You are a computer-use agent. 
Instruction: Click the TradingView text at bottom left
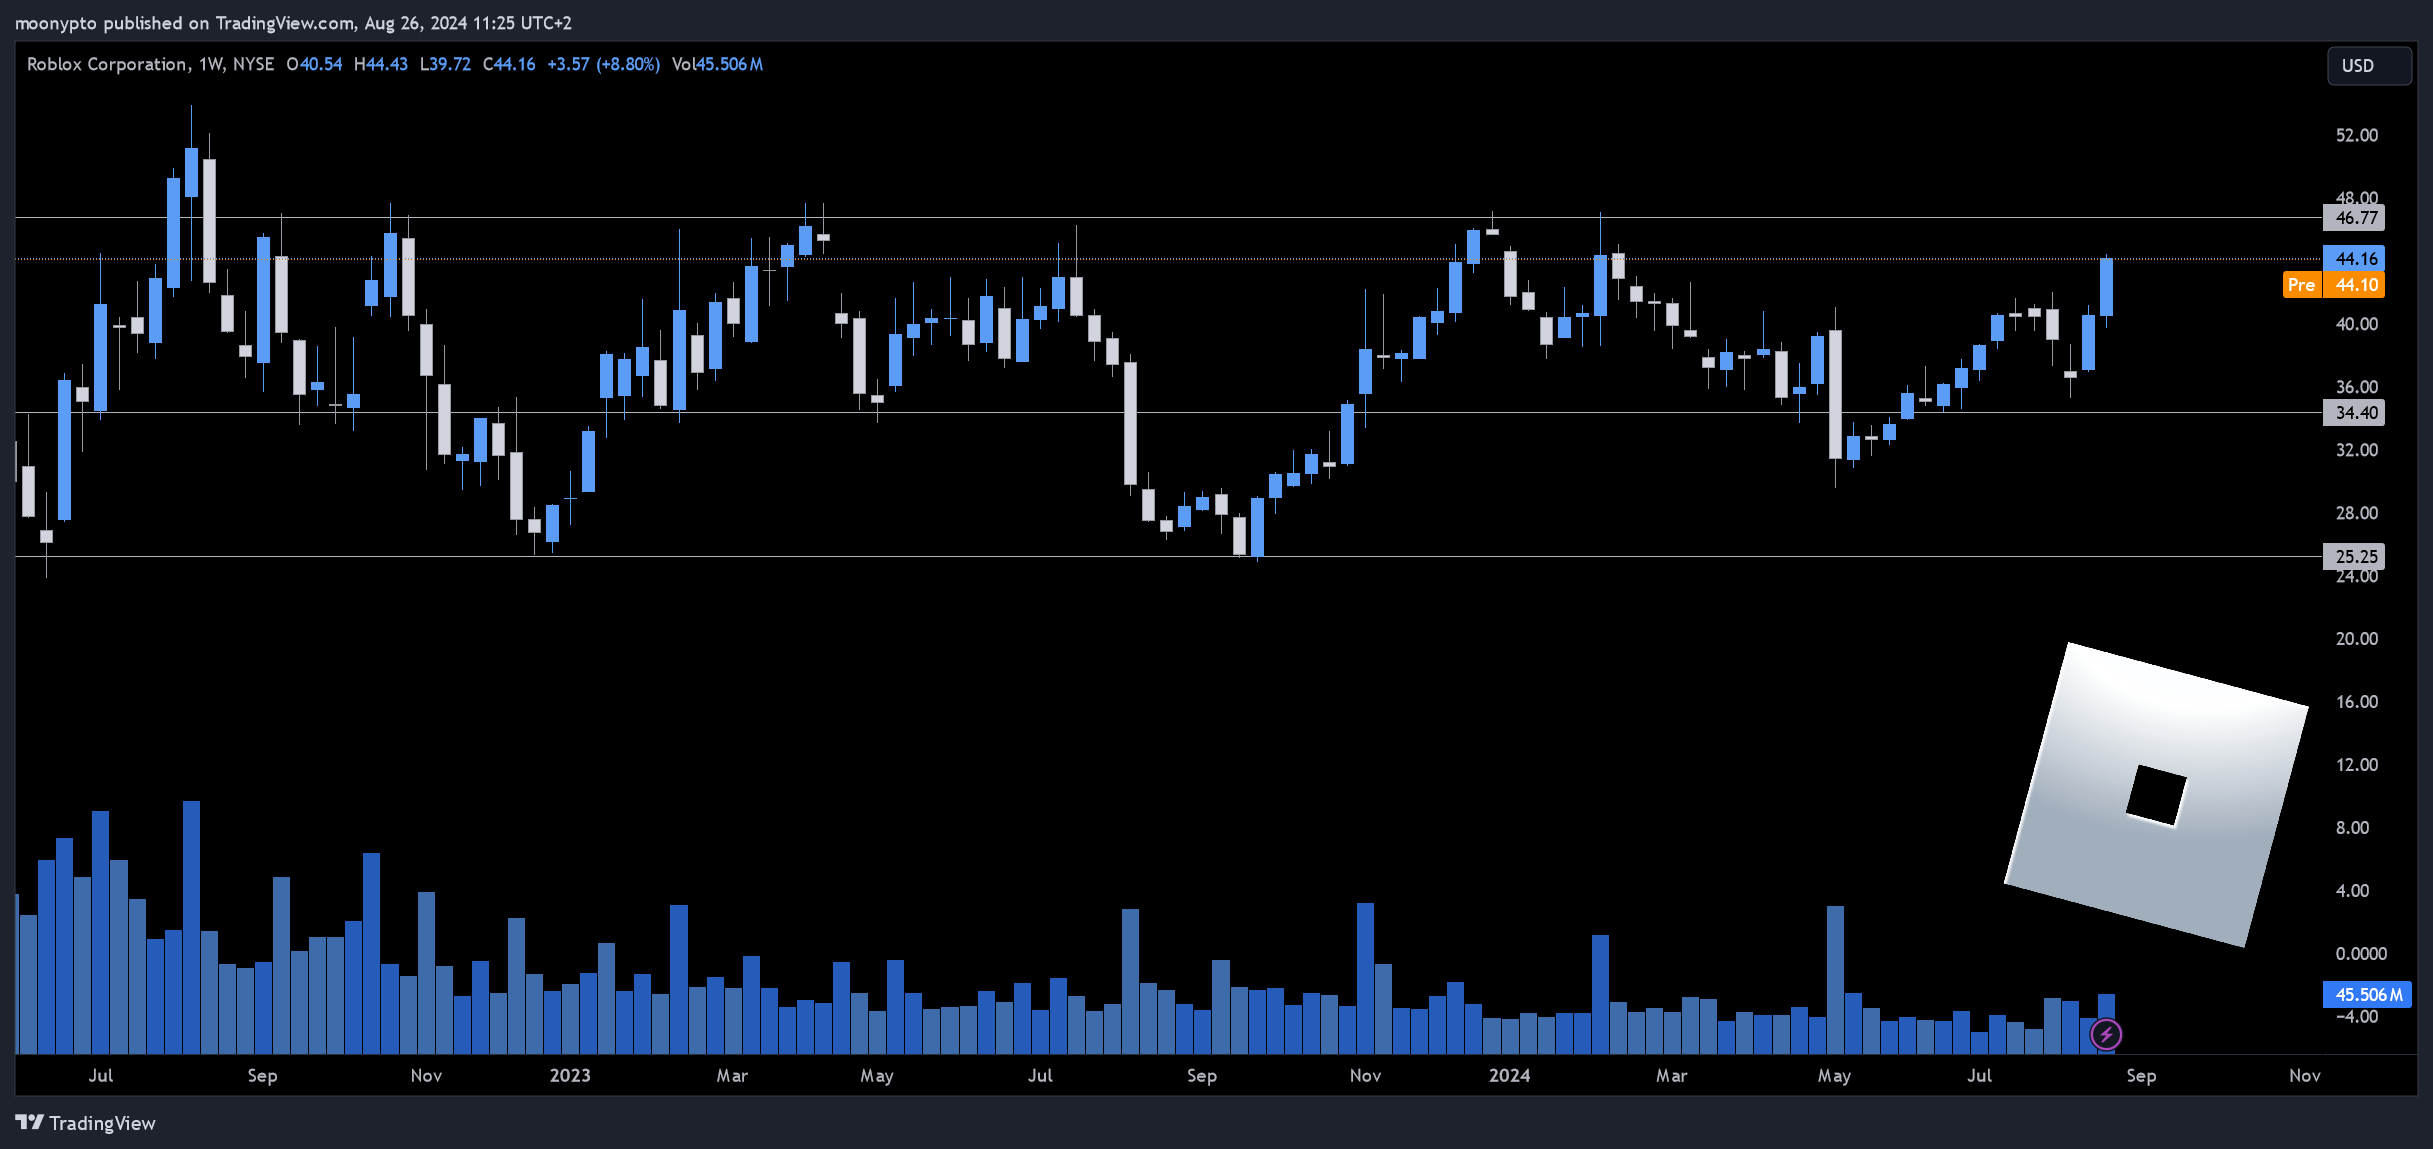[x=102, y=1123]
